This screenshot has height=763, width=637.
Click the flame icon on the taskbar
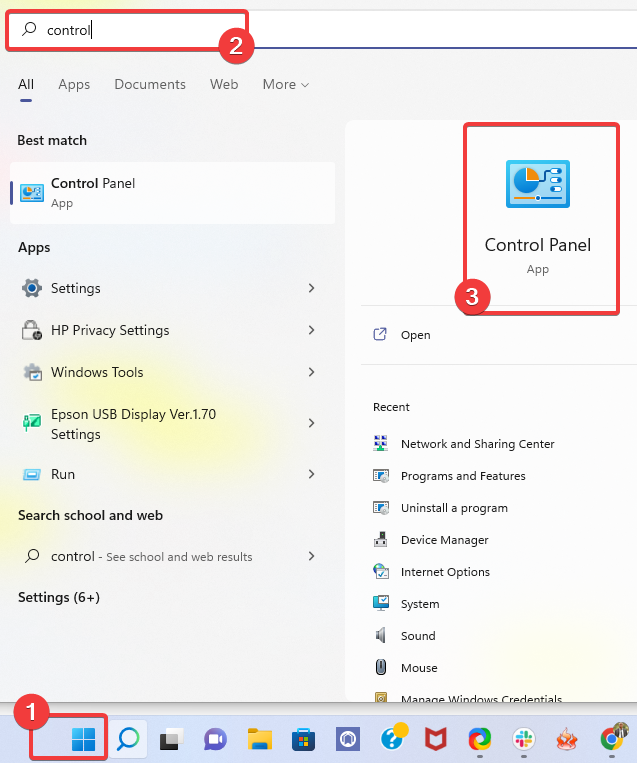click(x=567, y=740)
